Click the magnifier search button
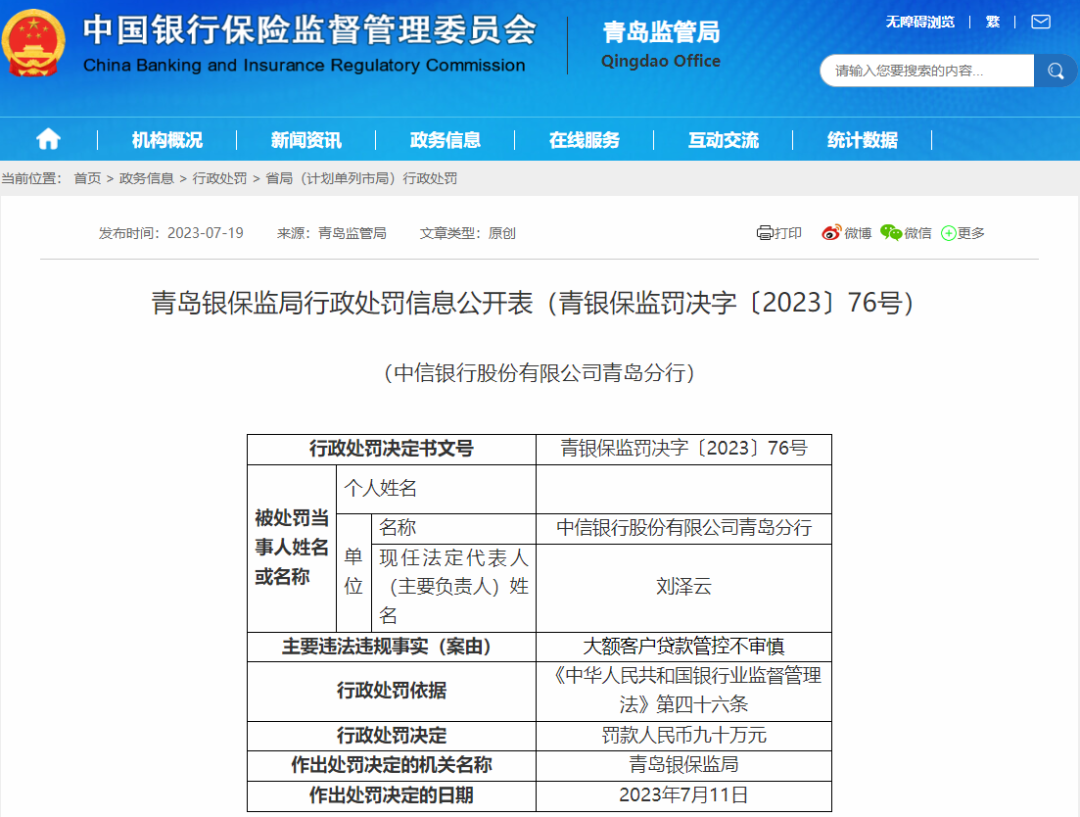The width and height of the screenshot is (1080, 817). 1055,71
